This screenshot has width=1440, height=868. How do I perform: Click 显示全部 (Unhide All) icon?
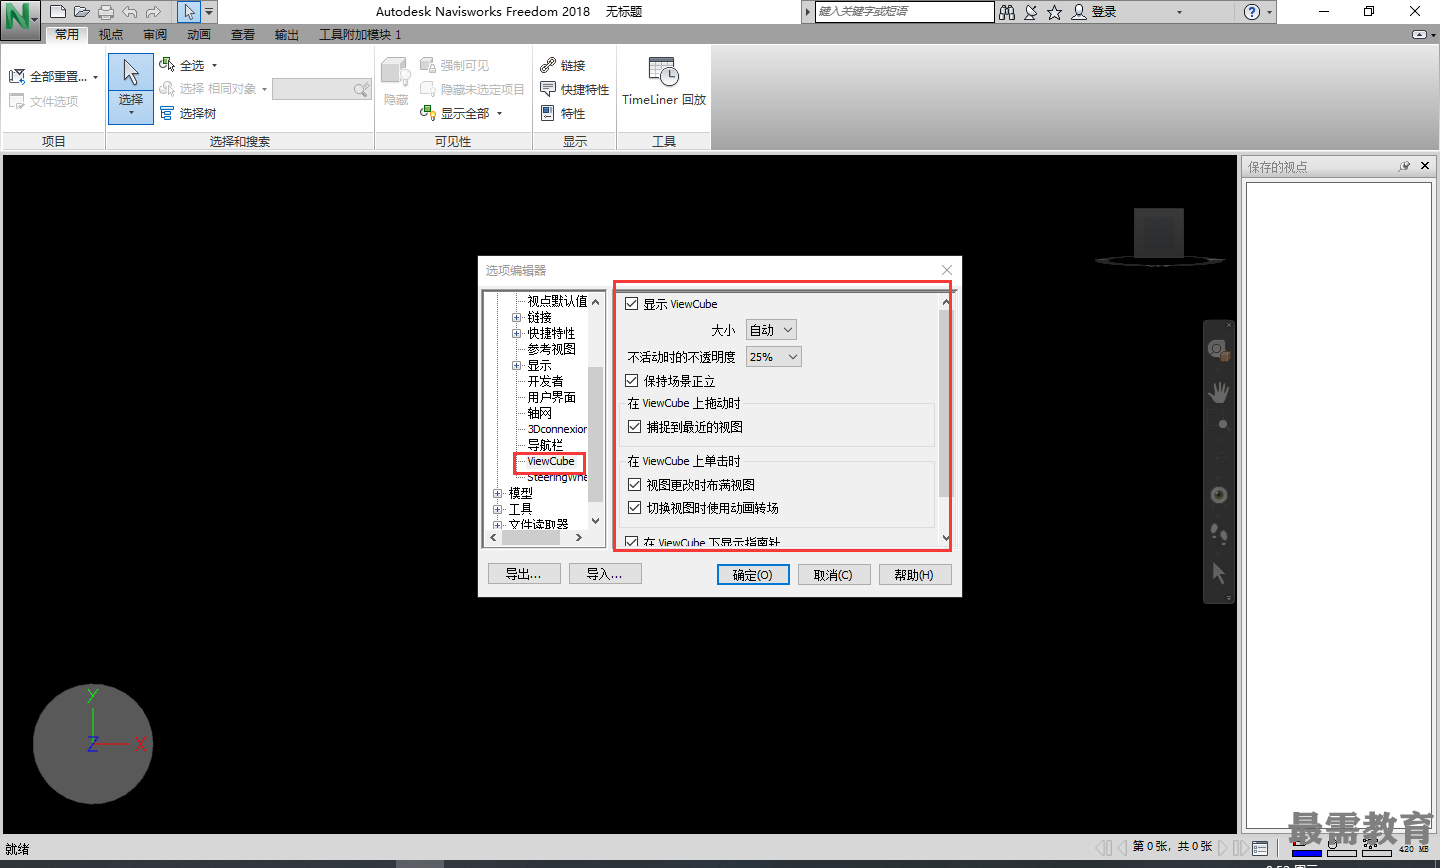[428, 113]
